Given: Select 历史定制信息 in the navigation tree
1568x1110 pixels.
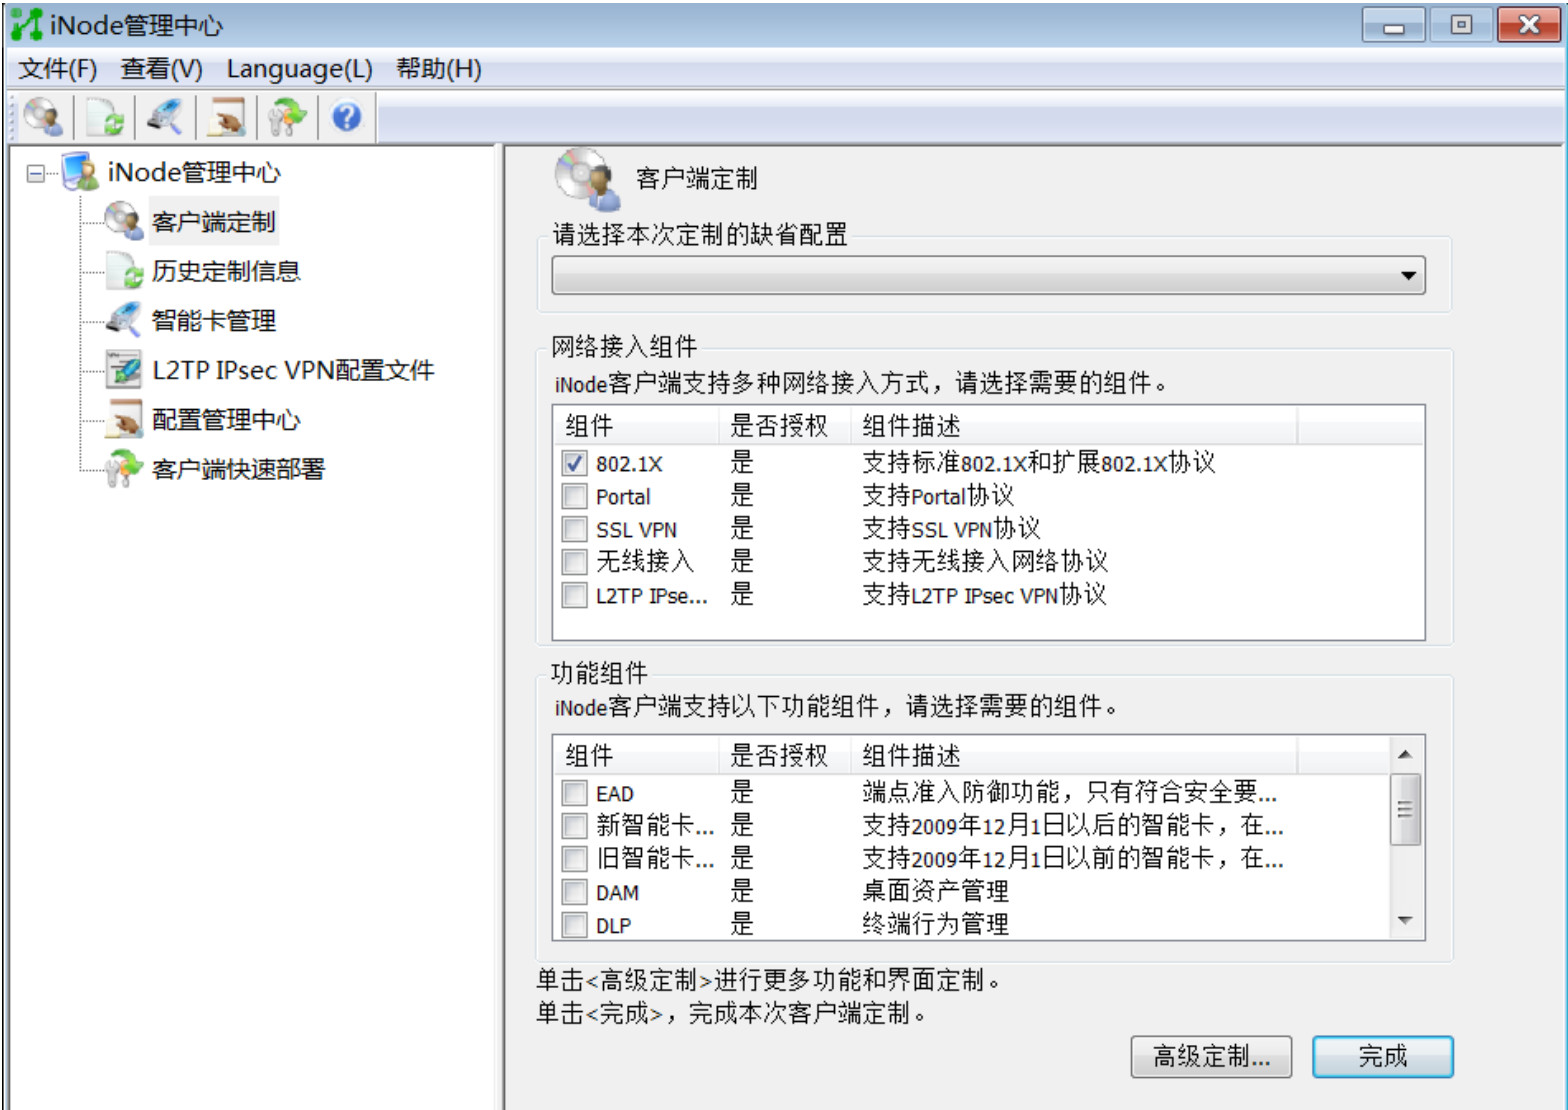Looking at the screenshot, I should point(226,270).
